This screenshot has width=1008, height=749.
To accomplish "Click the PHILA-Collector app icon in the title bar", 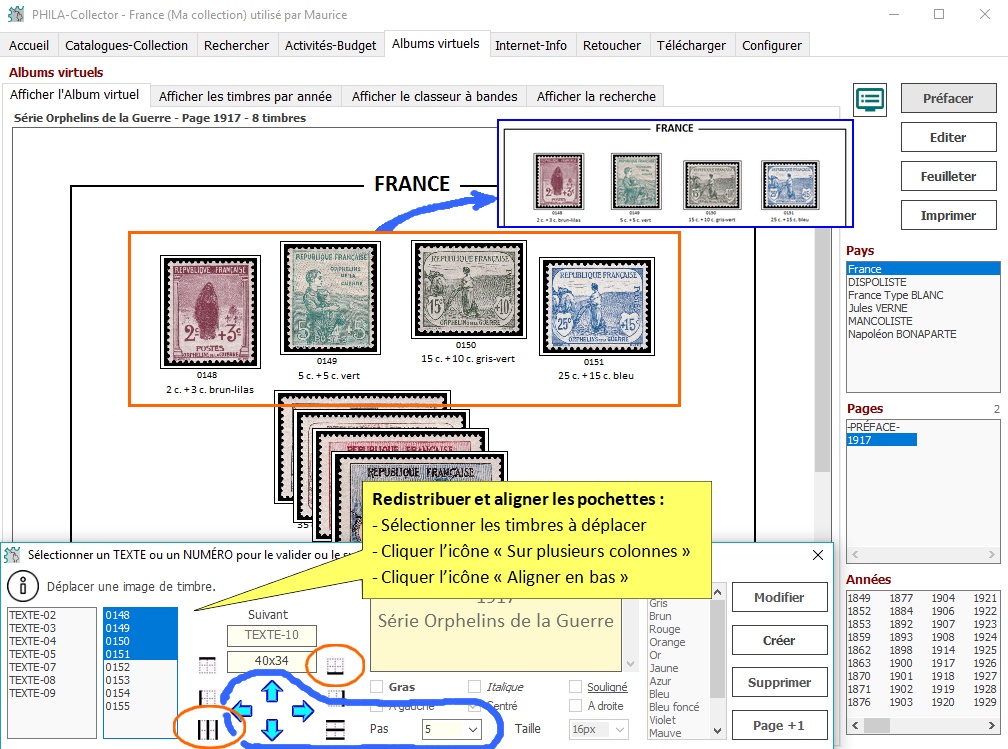I will point(16,14).
